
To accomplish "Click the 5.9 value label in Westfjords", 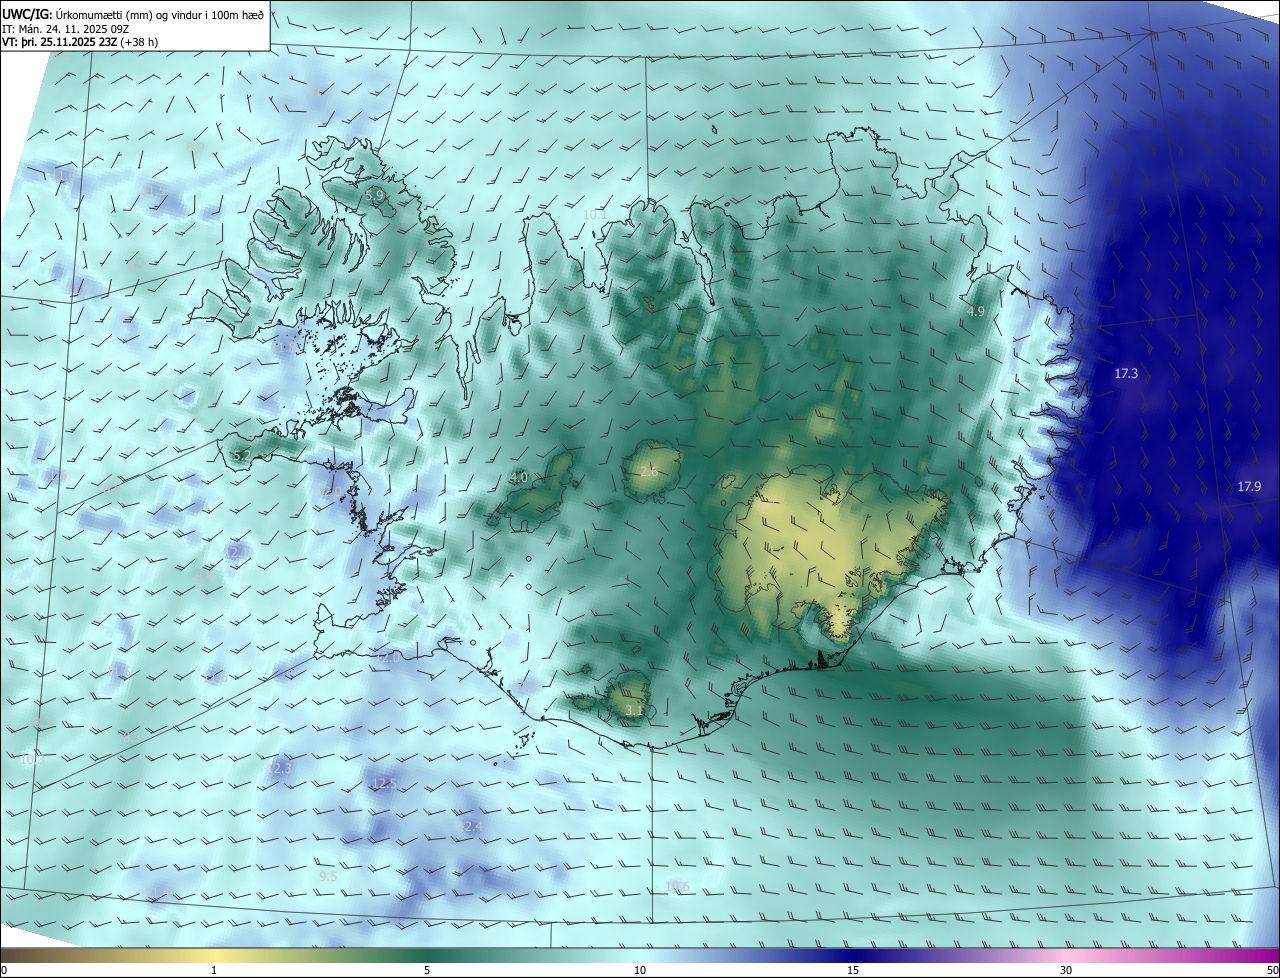I will click(375, 196).
